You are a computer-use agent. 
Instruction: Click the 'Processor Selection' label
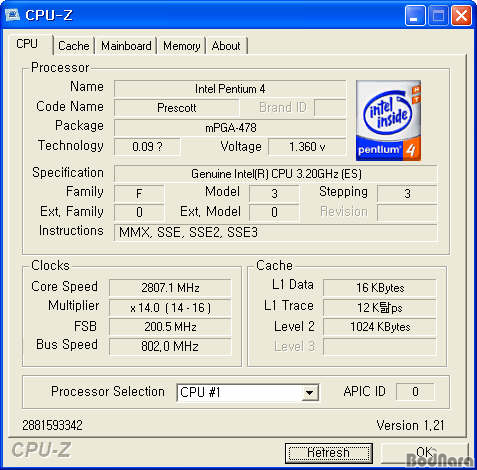[x=108, y=392]
